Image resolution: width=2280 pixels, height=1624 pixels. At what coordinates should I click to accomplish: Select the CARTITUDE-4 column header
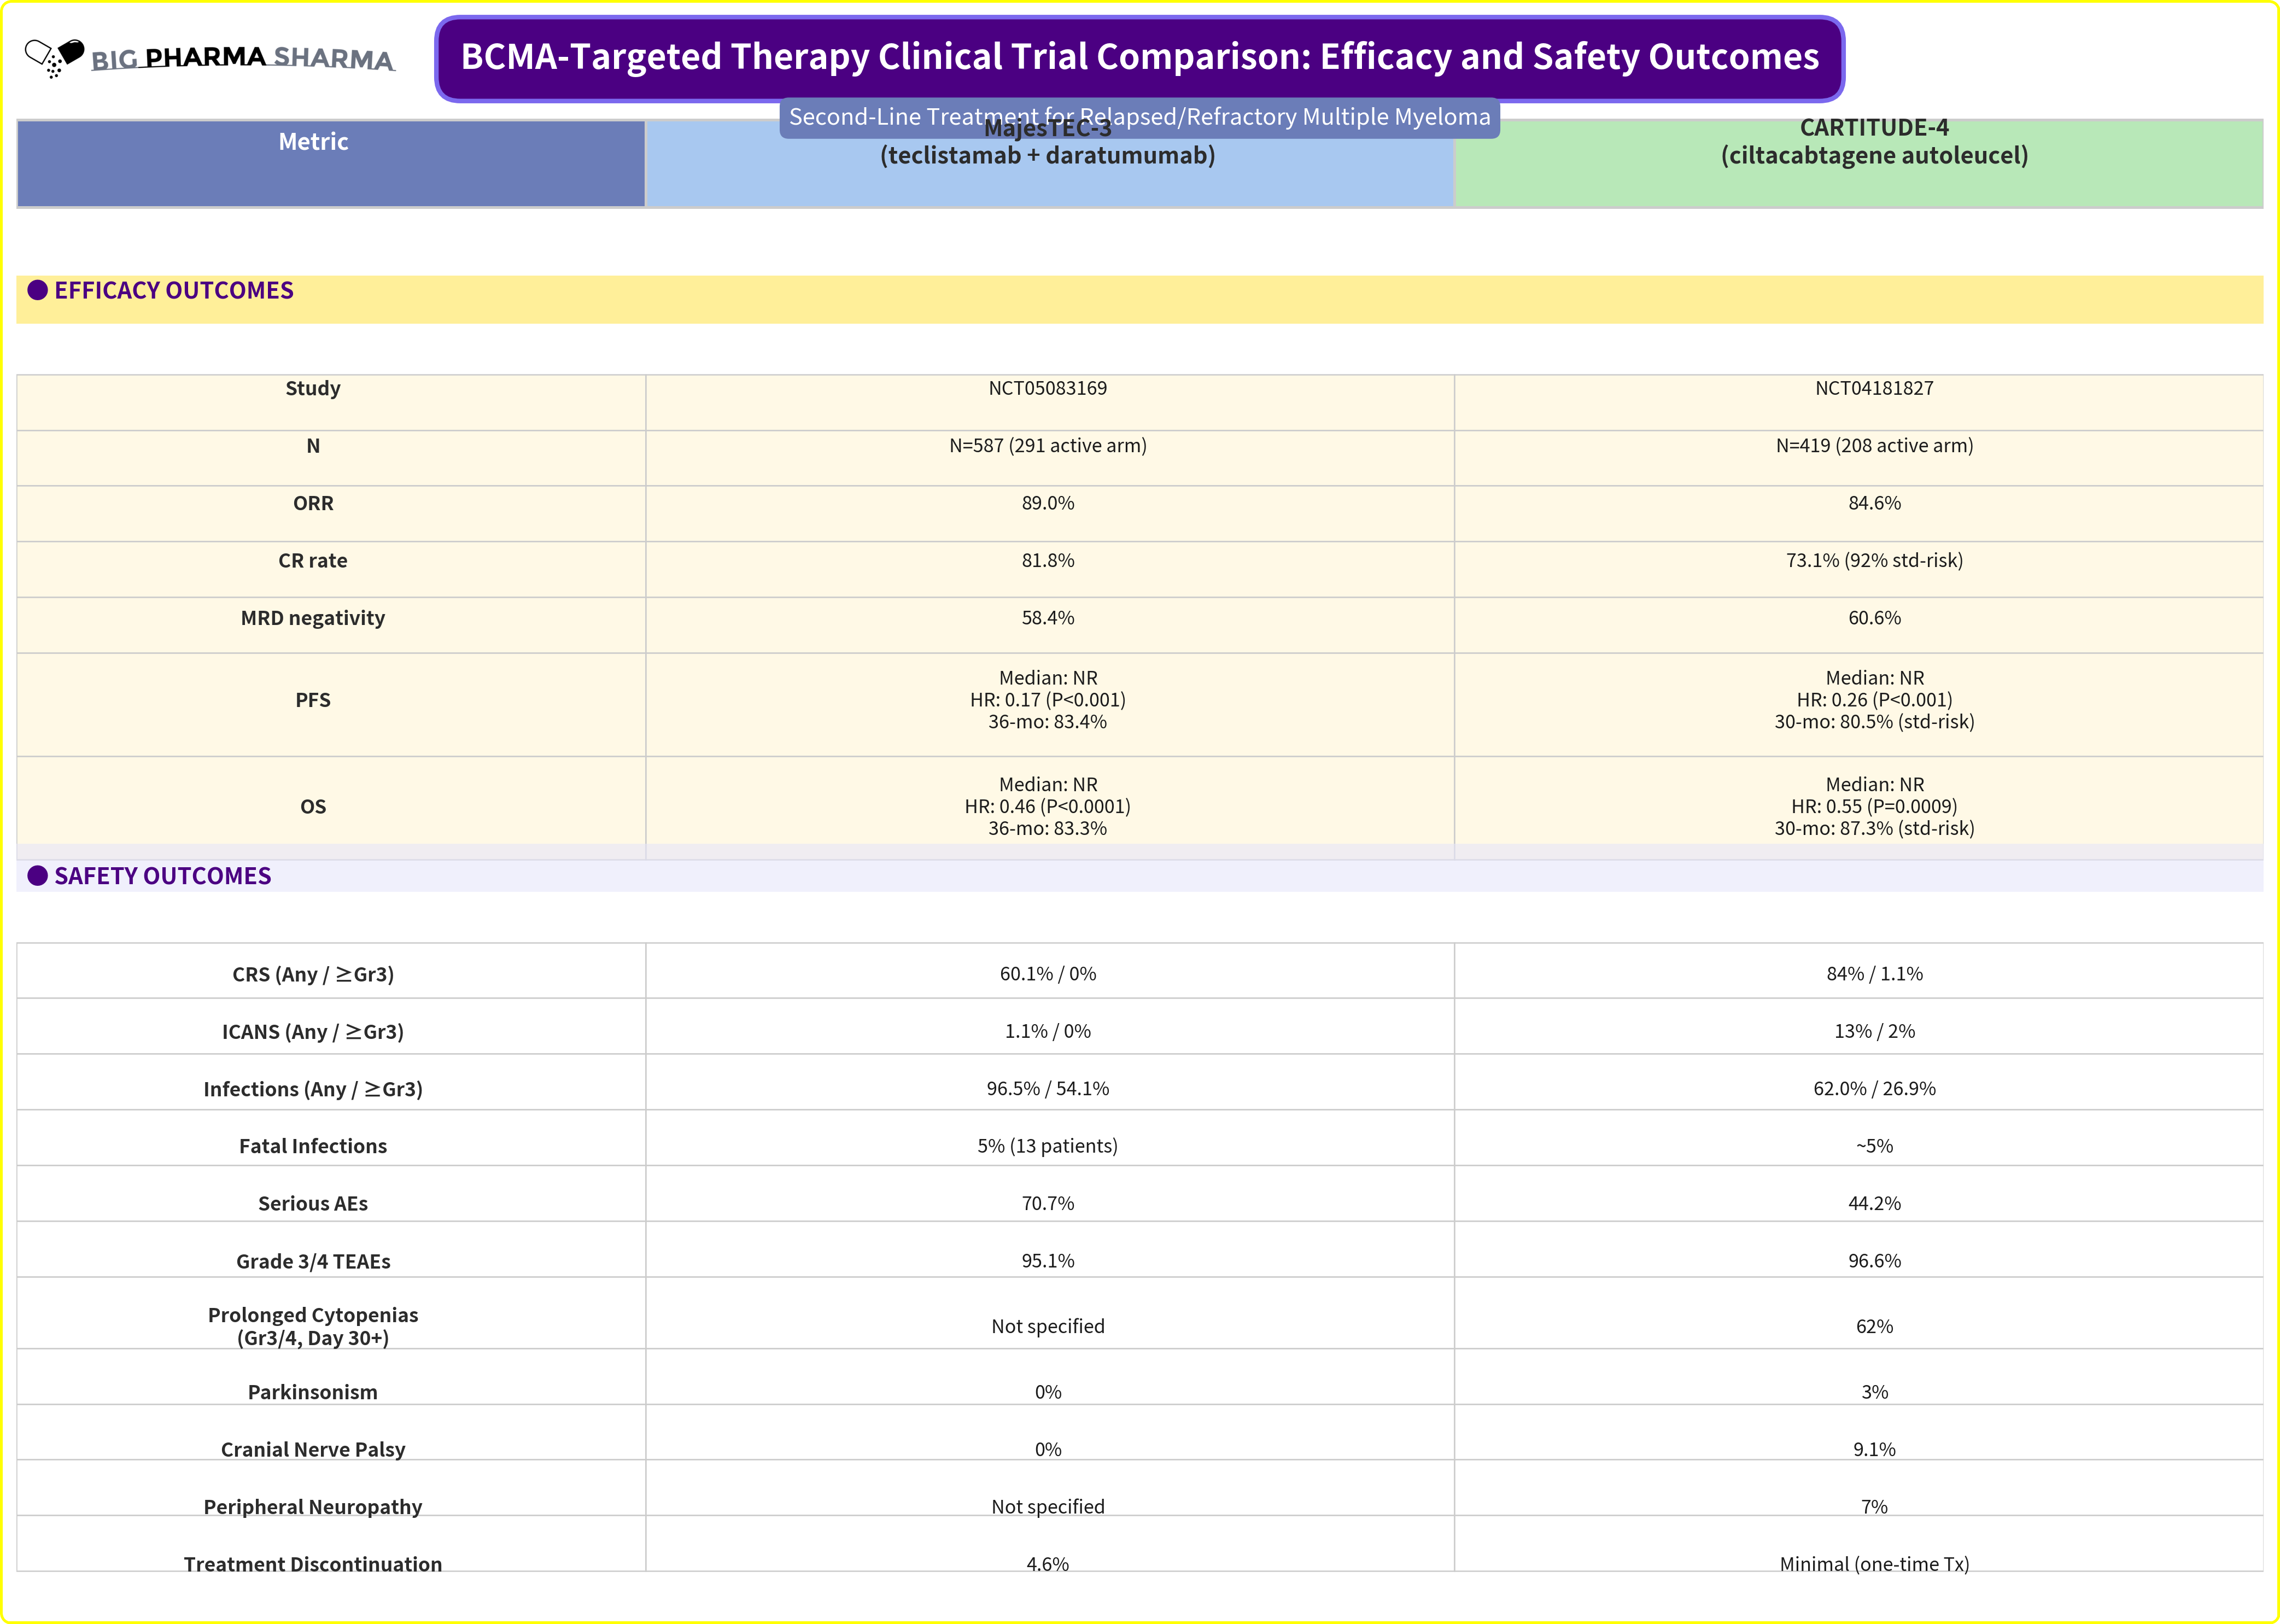coord(1873,142)
